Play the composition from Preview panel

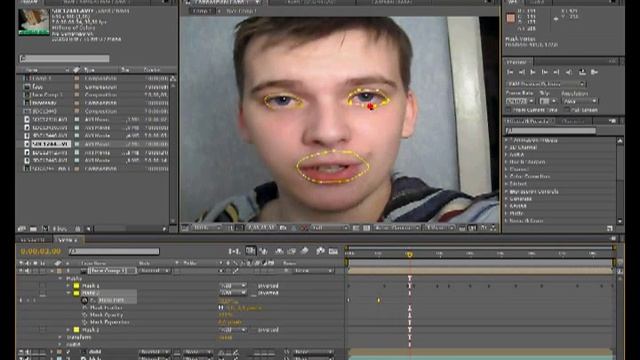coord(533,72)
